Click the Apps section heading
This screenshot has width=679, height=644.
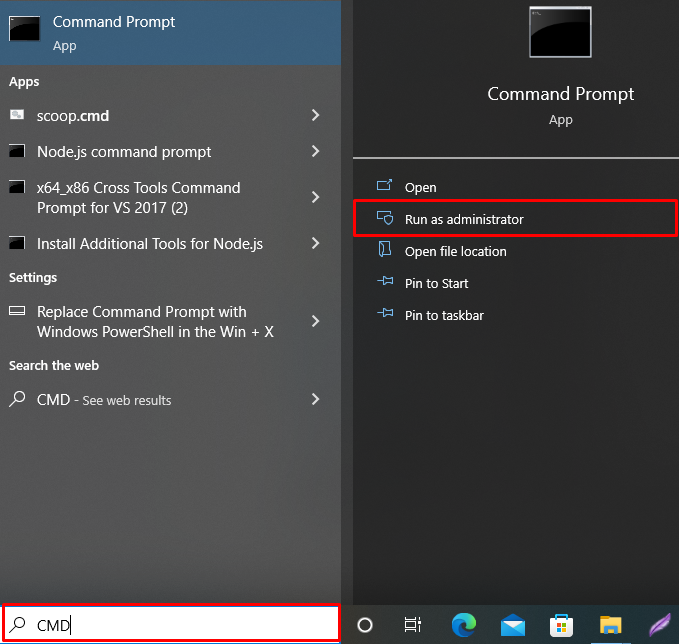[24, 82]
